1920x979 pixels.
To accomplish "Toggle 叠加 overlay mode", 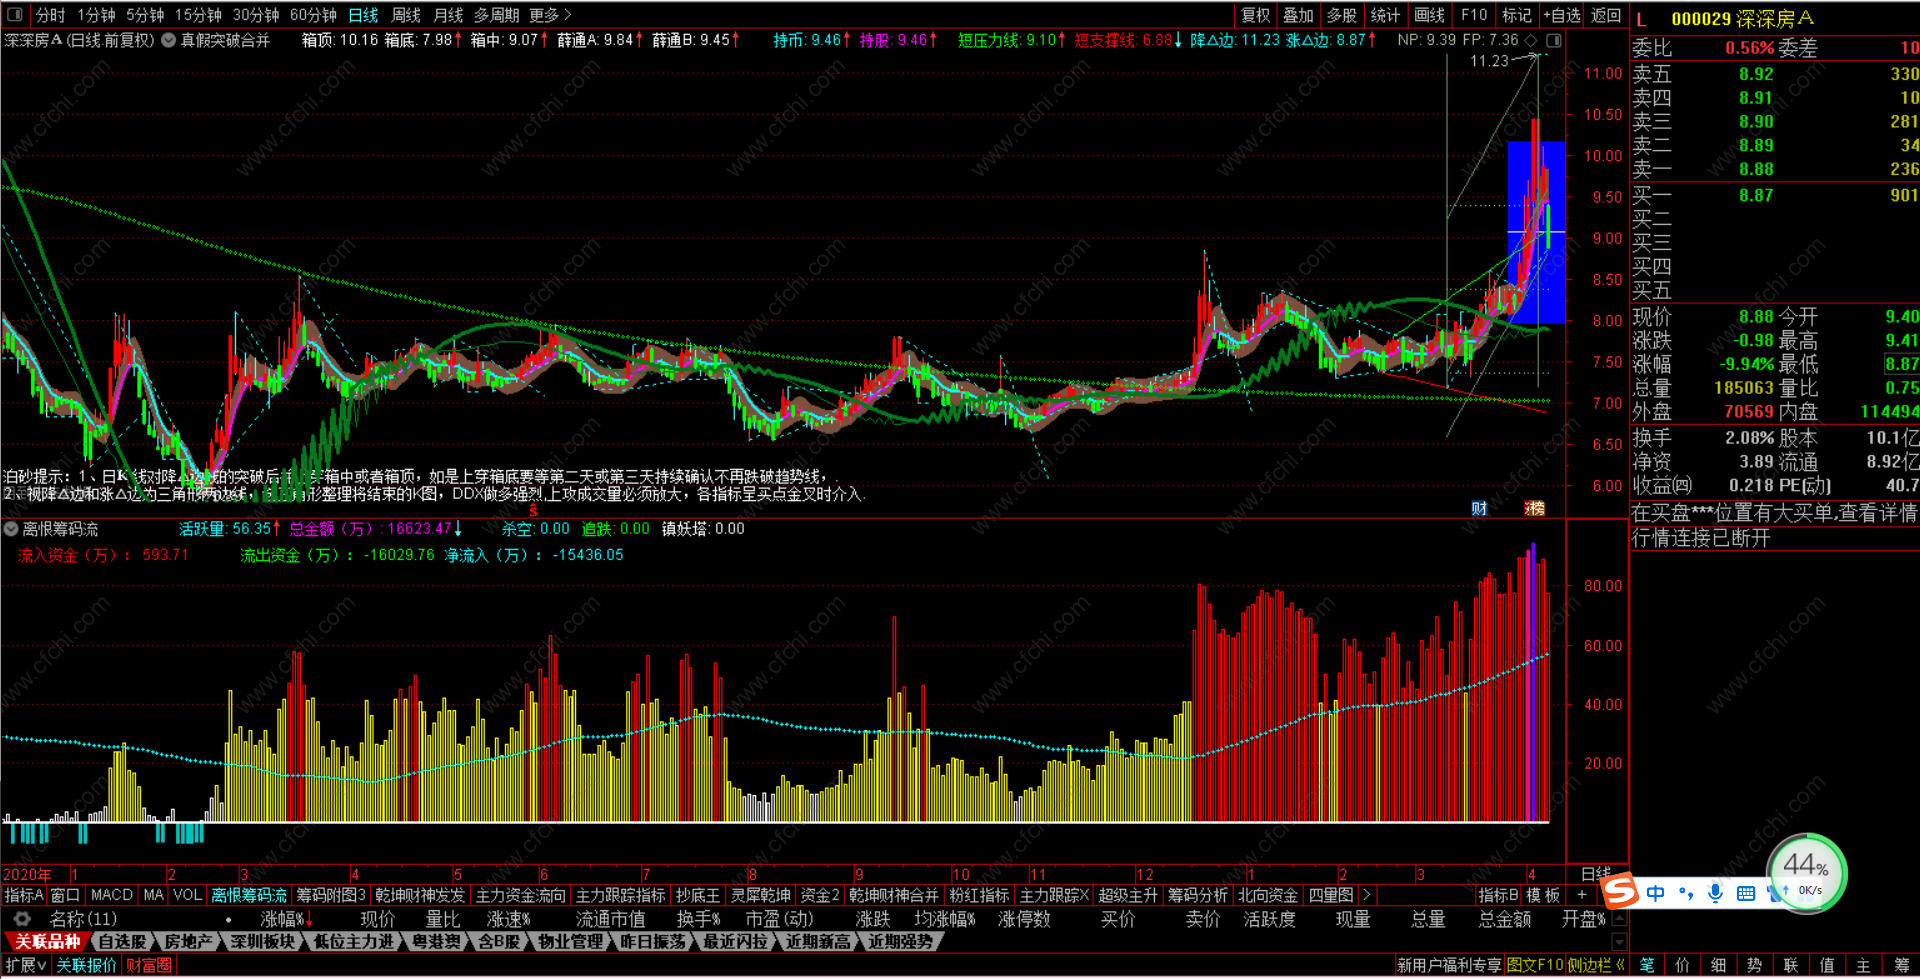I will point(1298,15).
